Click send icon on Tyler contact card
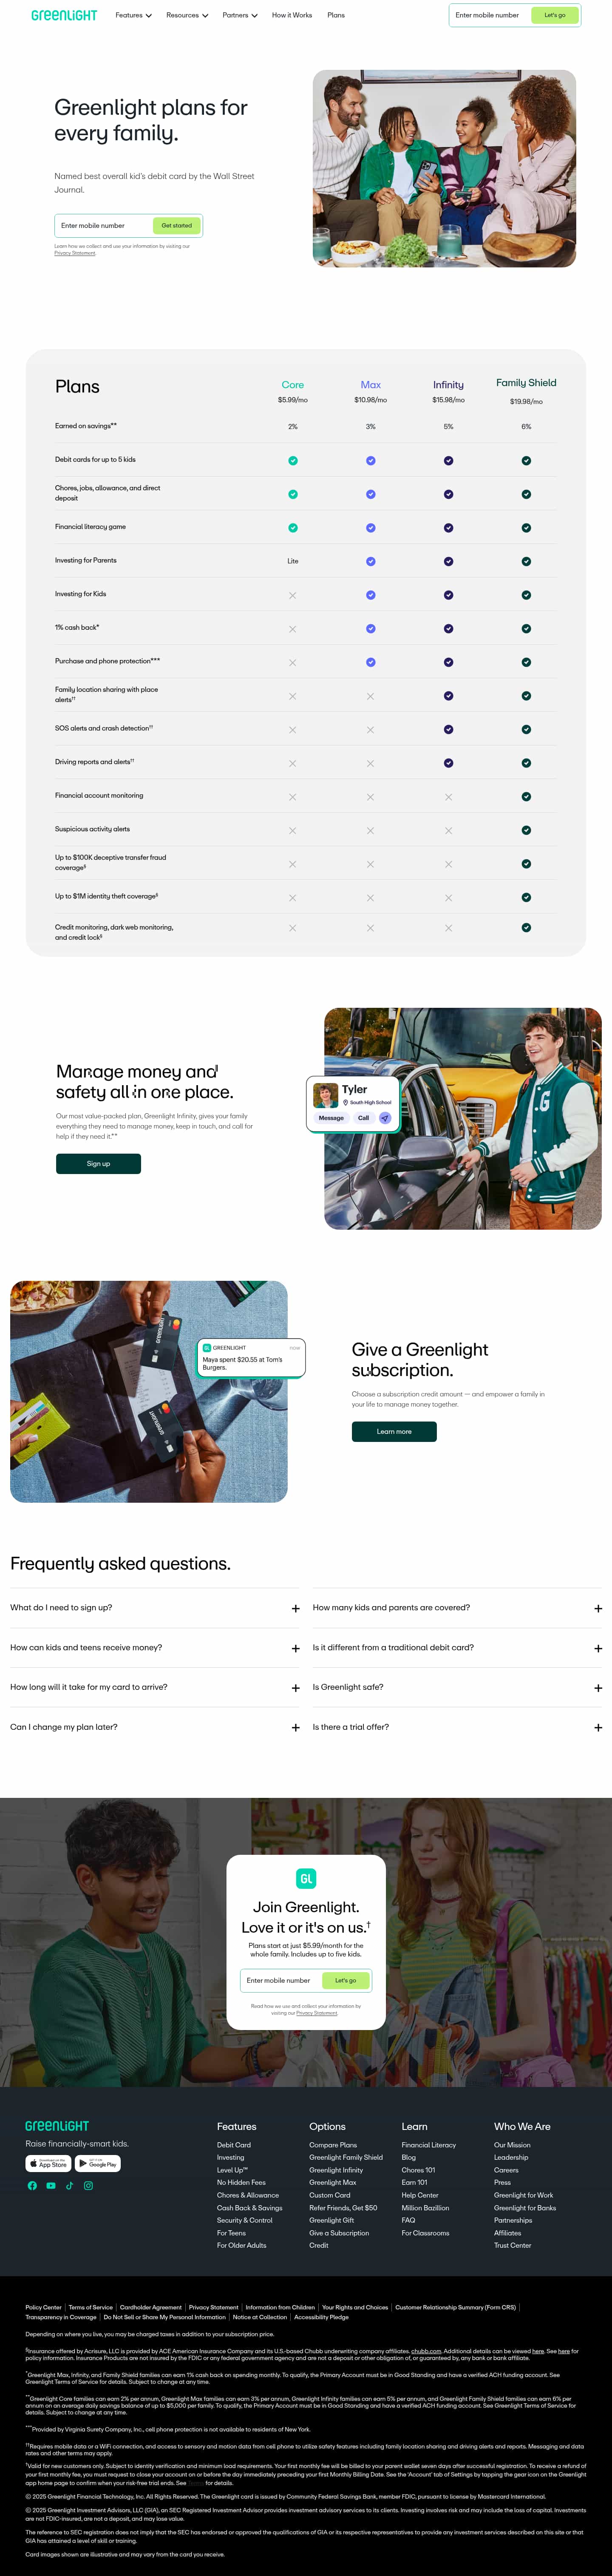This screenshot has height=2576, width=612. click(x=385, y=1118)
